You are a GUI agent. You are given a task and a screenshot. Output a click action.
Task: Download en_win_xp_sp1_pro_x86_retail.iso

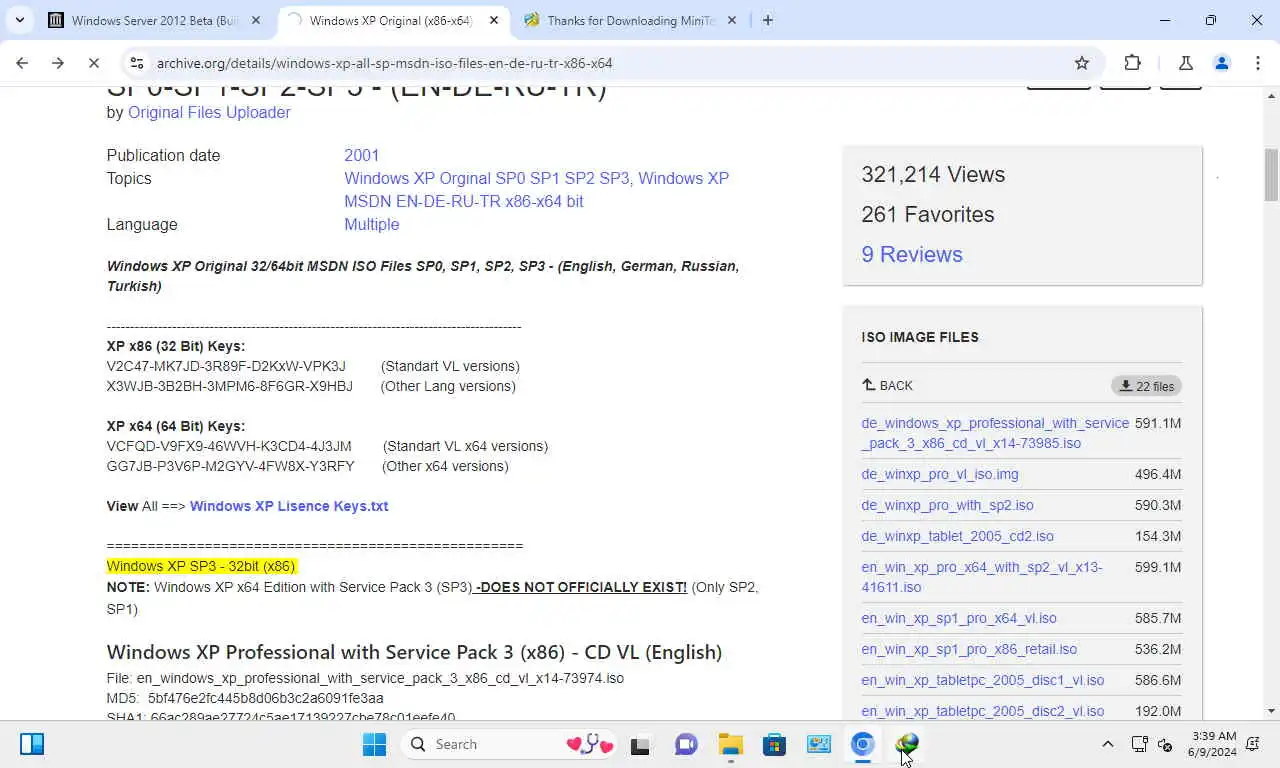pos(968,649)
